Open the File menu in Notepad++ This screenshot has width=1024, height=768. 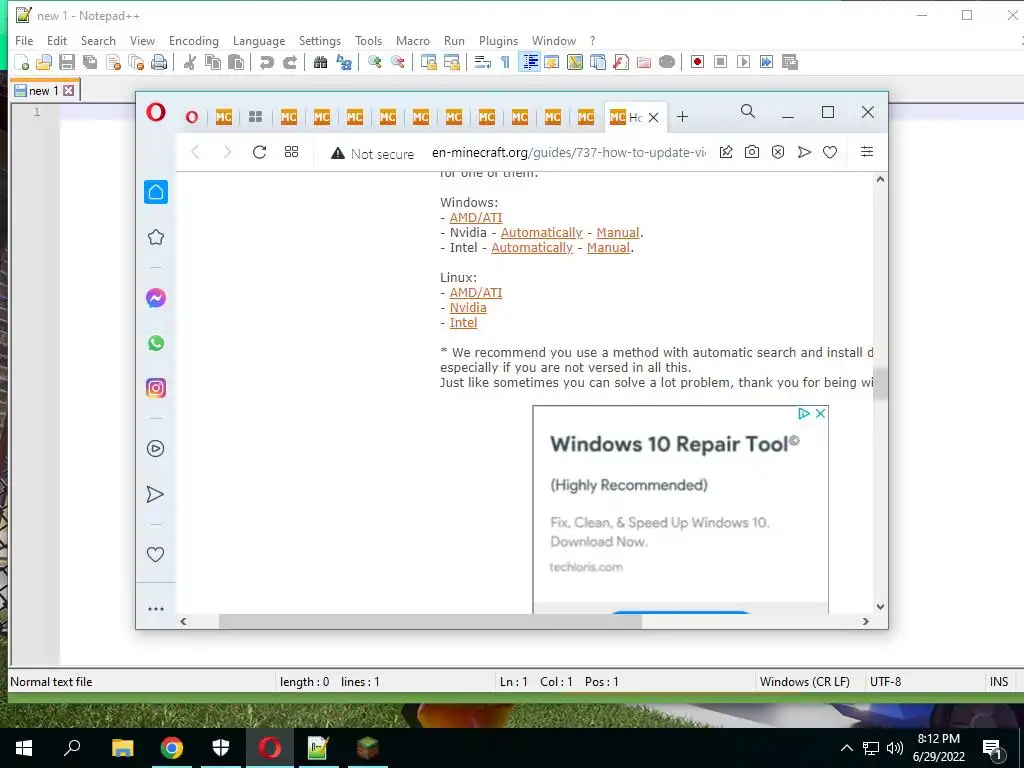tap(24, 40)
